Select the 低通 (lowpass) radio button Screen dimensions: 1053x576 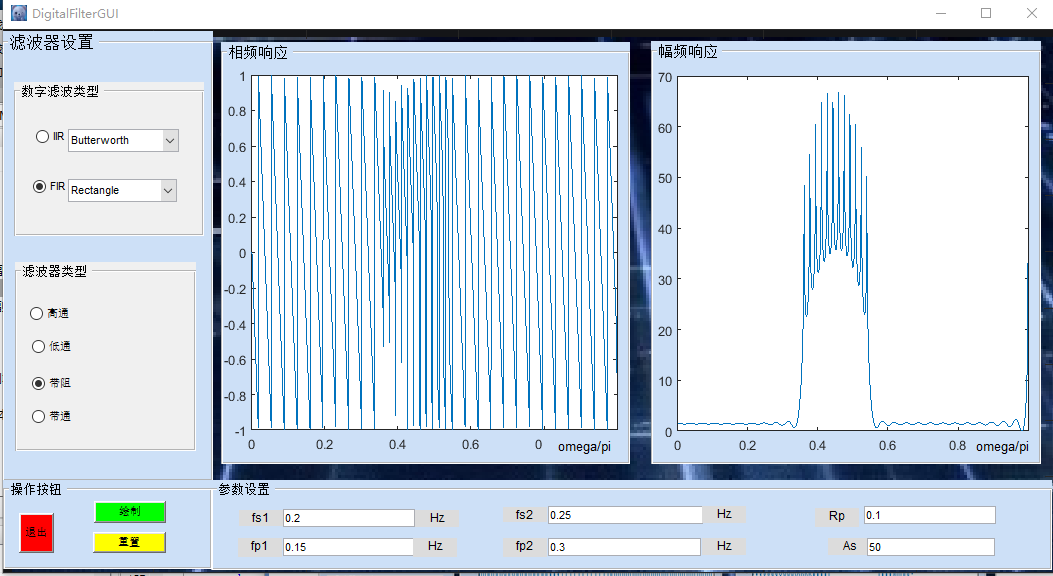[37, 346]
